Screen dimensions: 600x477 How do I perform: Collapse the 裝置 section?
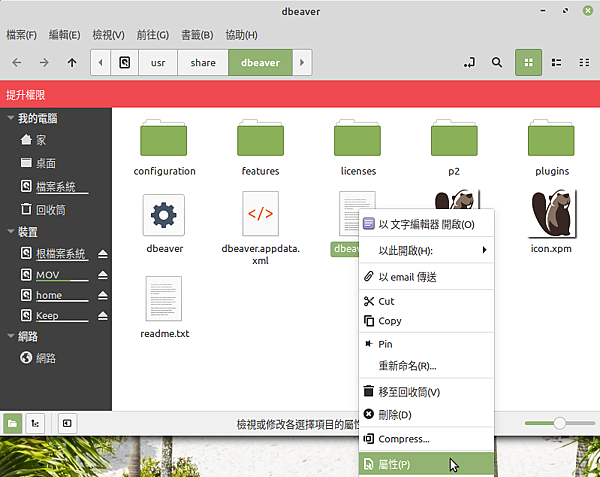[11, 231]
